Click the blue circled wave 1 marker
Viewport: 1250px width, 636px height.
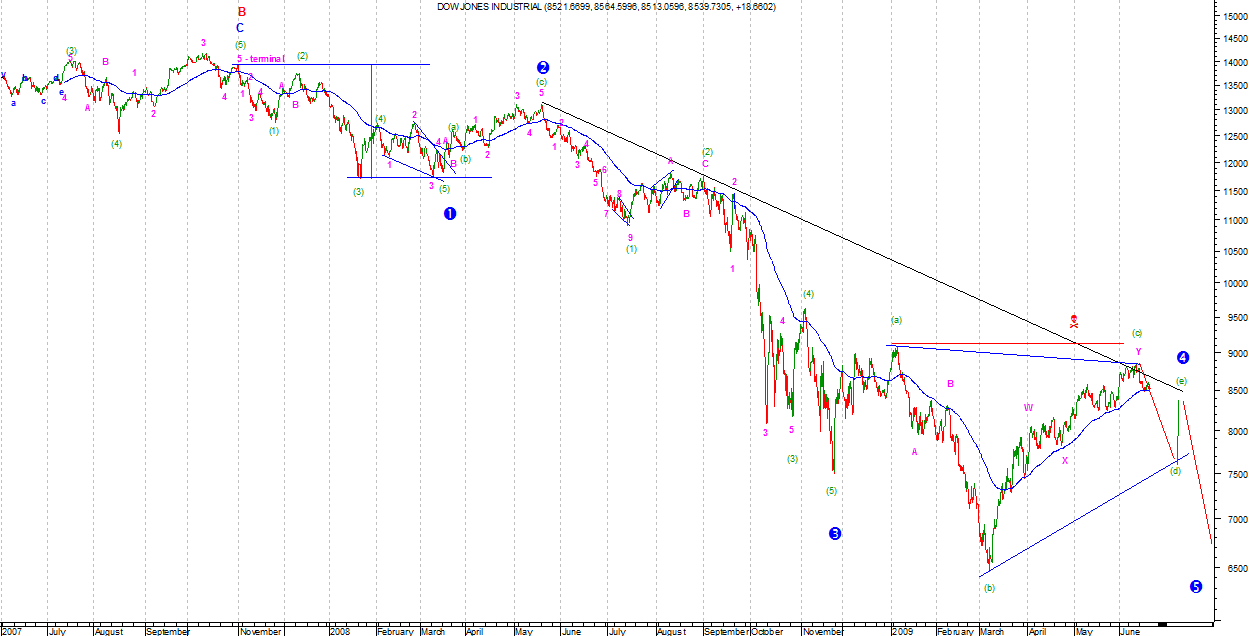tap(450, 214)
